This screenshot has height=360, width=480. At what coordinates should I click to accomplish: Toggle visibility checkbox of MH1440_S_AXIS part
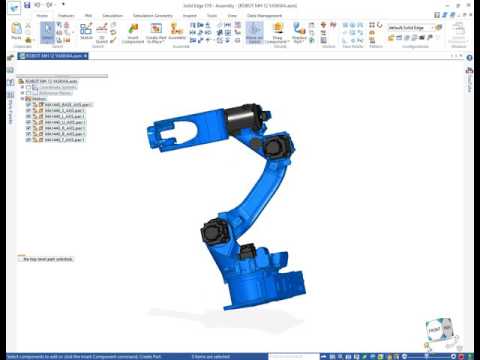coord(29,110)
